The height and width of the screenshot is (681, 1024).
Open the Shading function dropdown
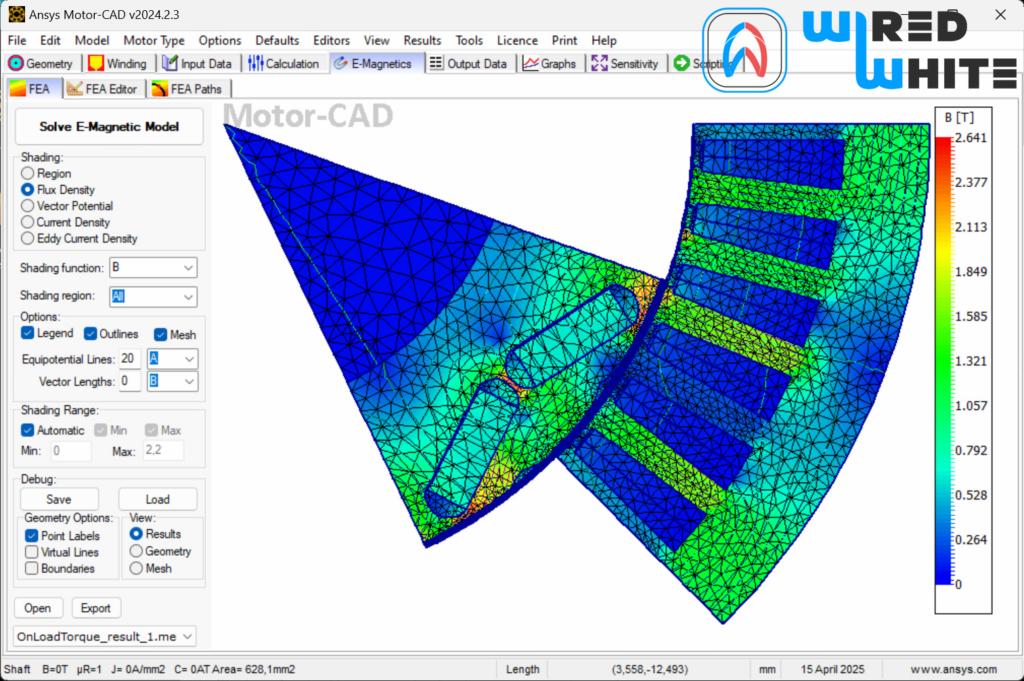click(188, 268)
